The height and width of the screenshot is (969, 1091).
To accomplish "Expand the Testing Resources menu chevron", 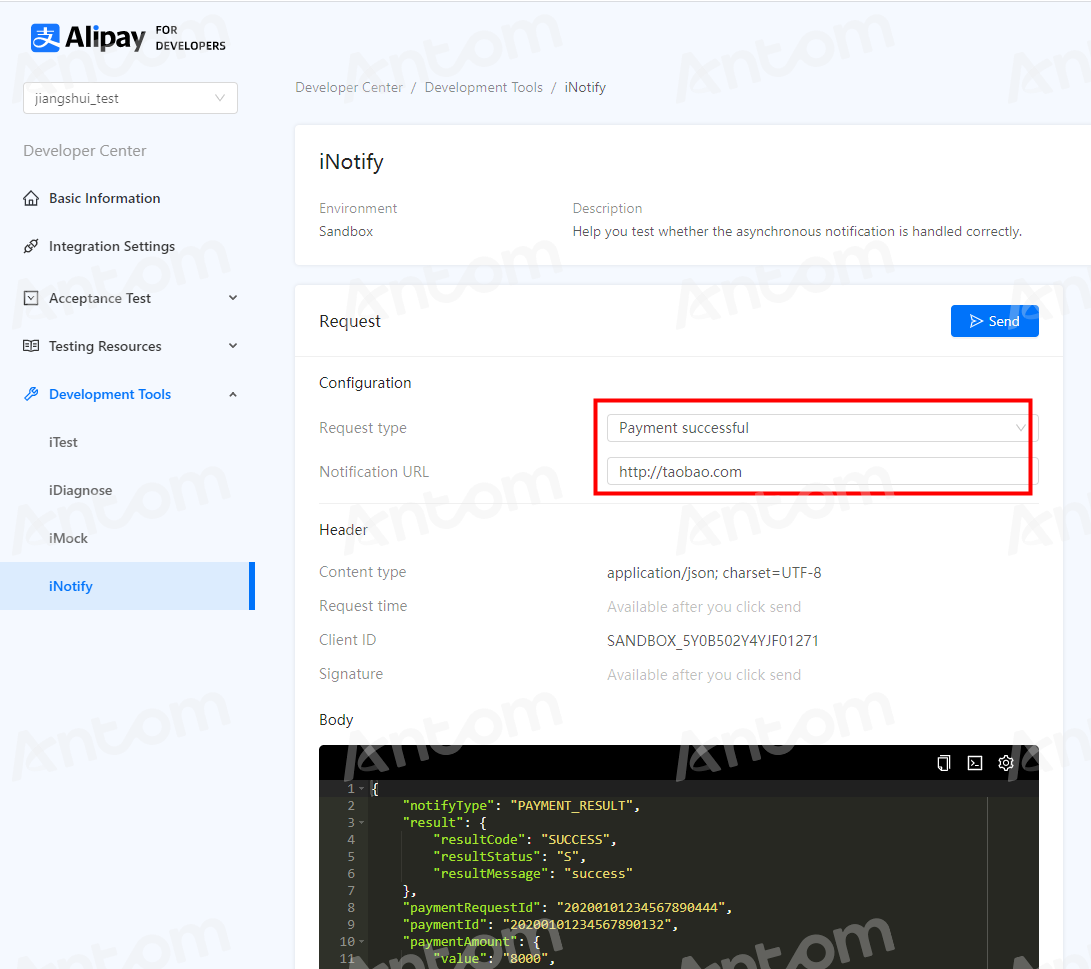I will pos(233,346).
